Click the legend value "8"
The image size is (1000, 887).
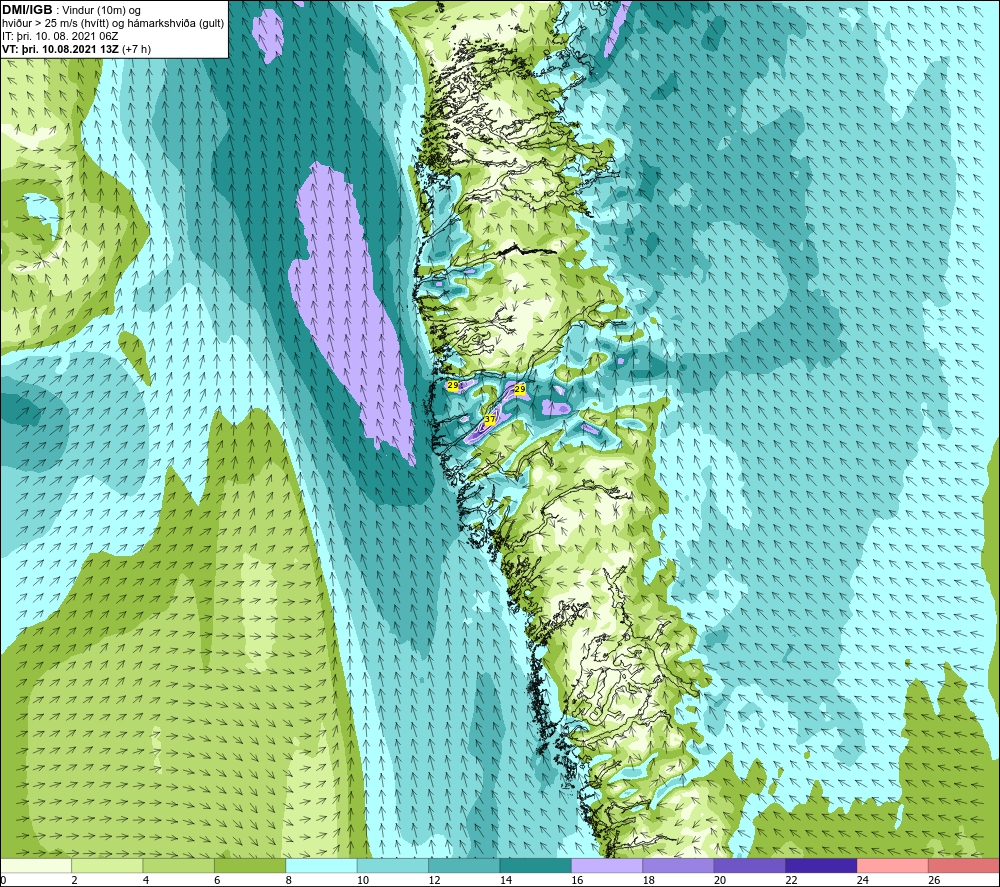(x=289, y=880)
